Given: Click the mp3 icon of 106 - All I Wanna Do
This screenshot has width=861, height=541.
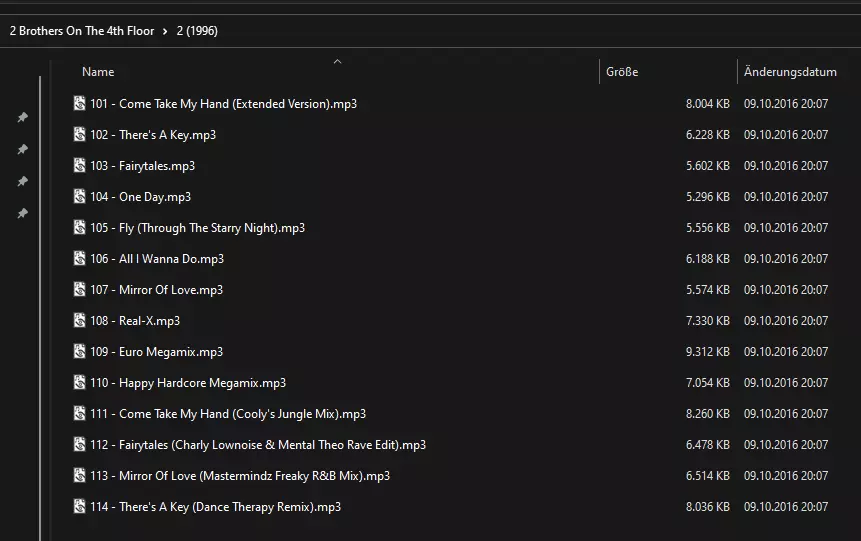Looking at the screenshot, I should click(80, 258).
